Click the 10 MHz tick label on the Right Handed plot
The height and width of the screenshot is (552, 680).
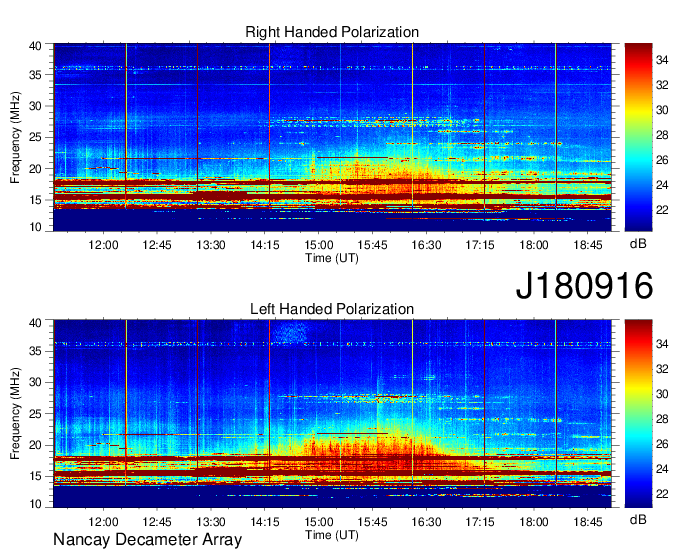coord(35,227)
